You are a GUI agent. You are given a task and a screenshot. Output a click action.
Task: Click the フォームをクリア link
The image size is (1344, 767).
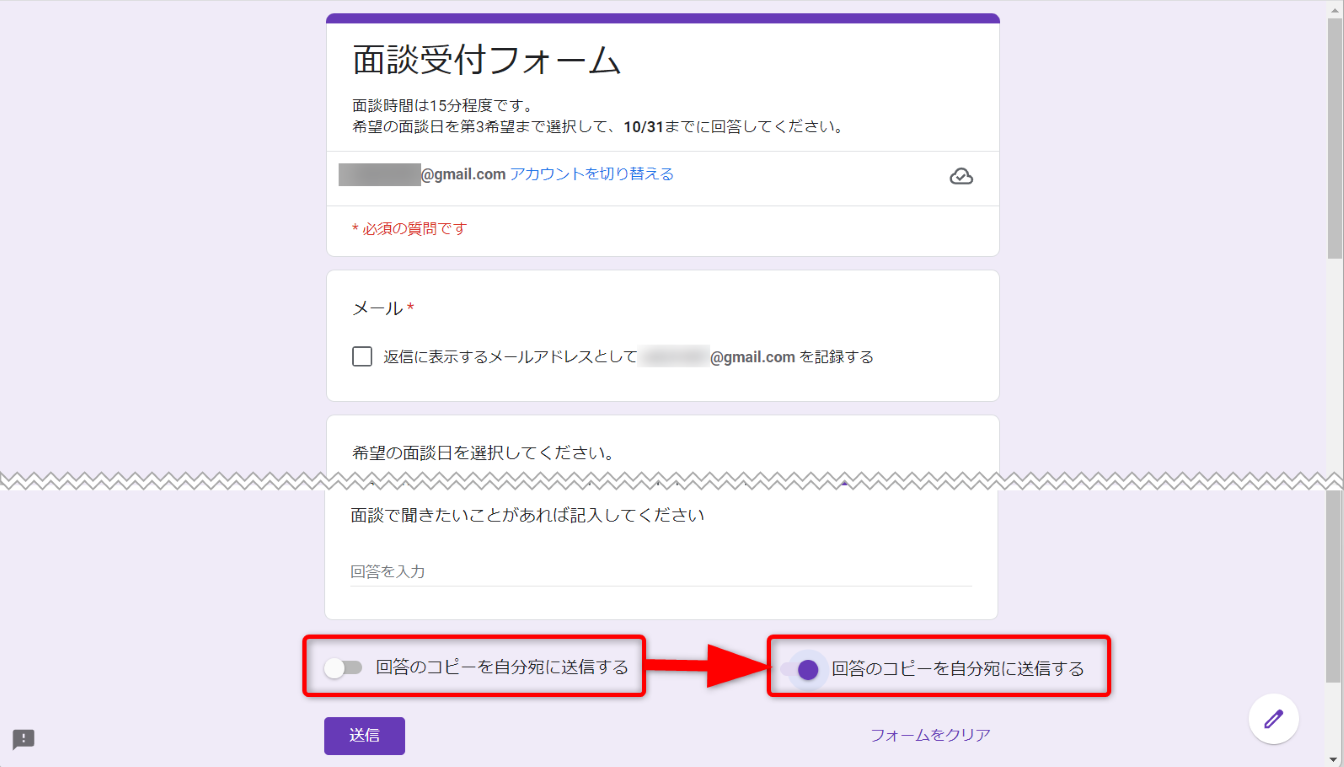pos(930,735)
